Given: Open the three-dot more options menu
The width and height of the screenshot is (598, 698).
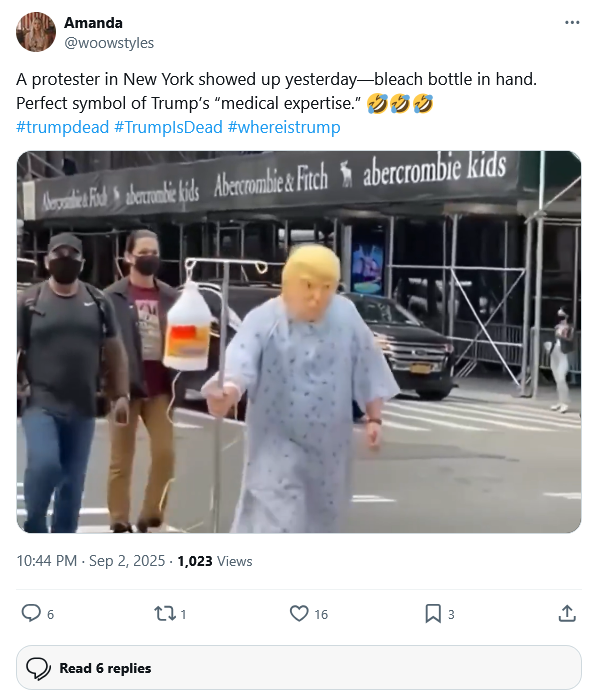Looking at the screenshot, I should tap(572, 23).
